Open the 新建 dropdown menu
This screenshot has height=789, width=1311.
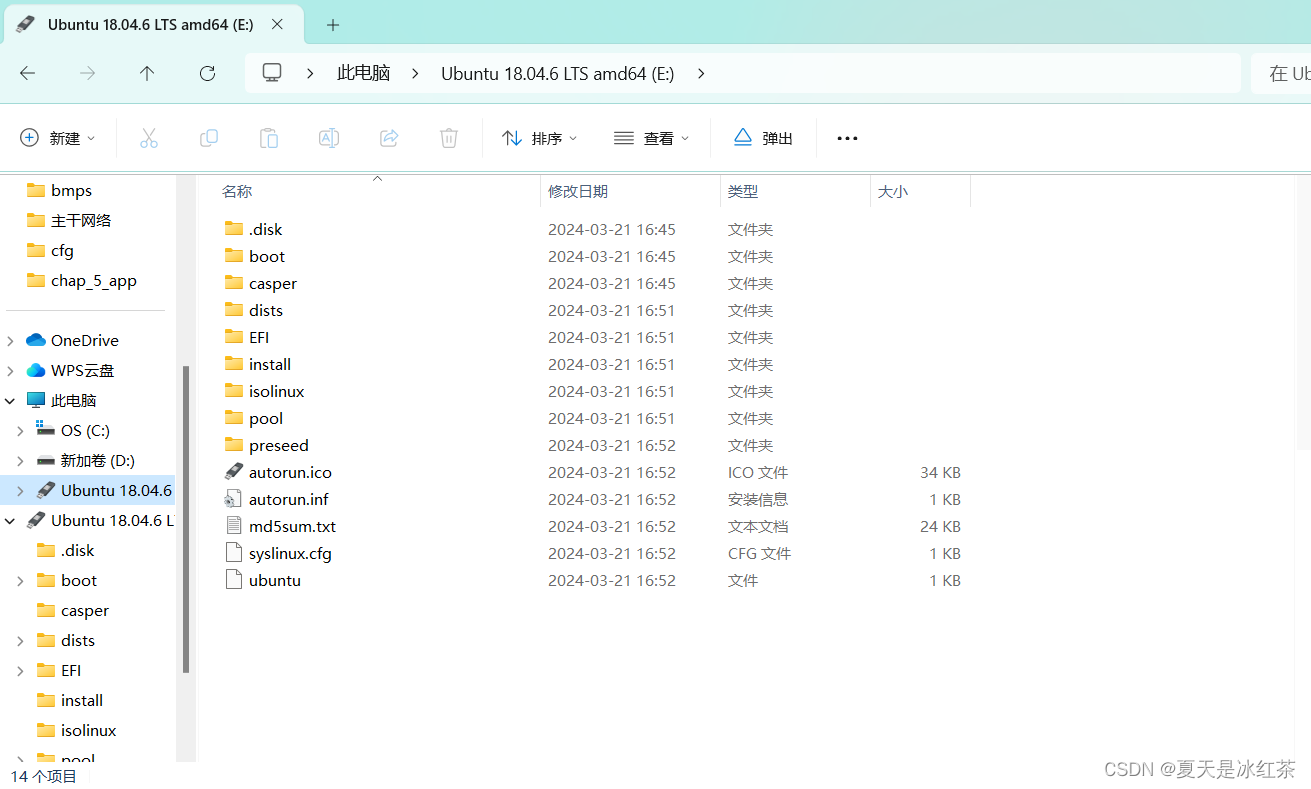[58, 138]
